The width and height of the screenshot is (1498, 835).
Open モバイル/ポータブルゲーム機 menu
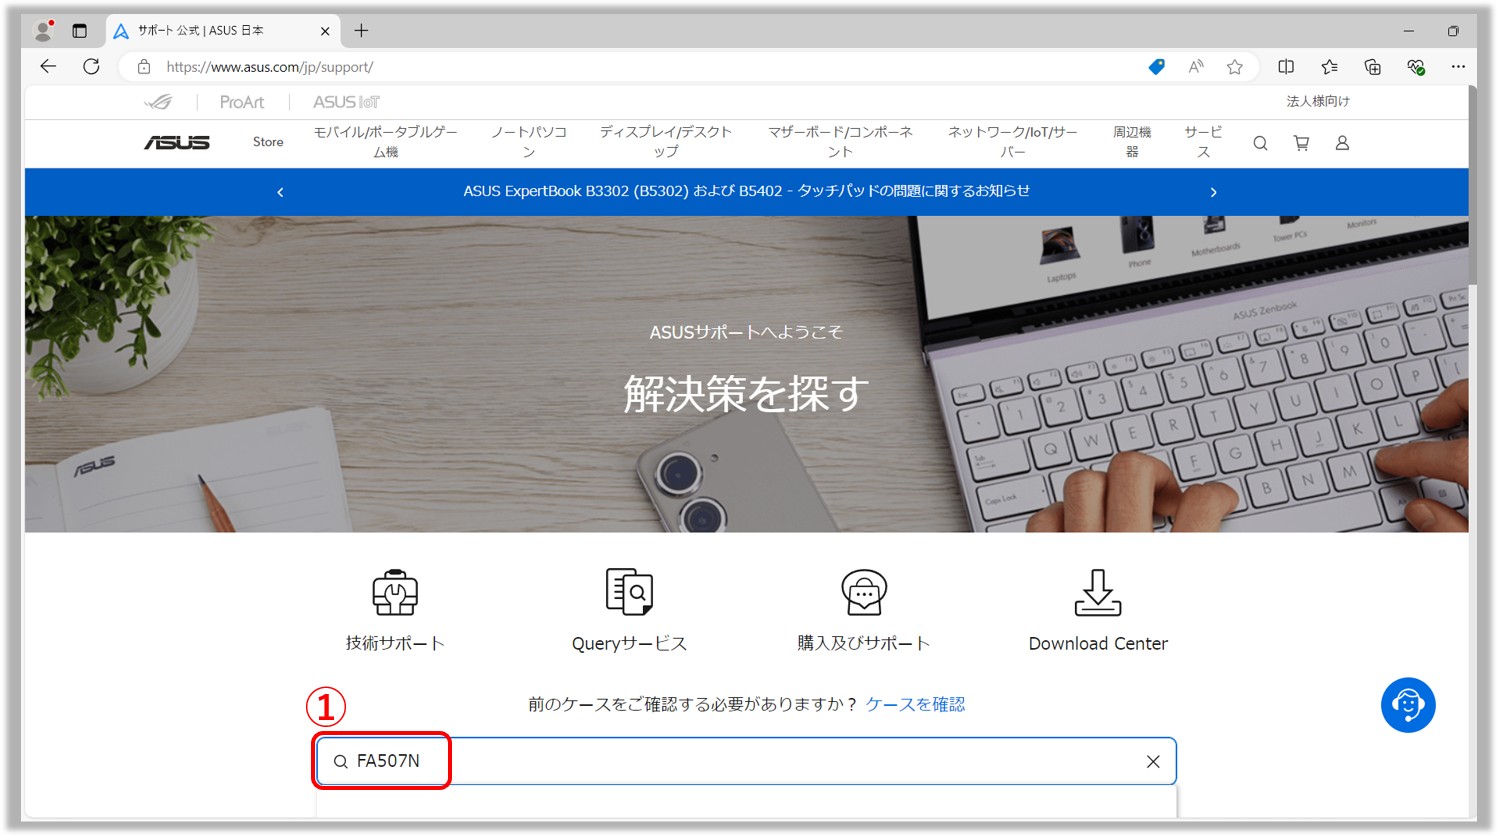pyautogui.click(x=386, y=142)
